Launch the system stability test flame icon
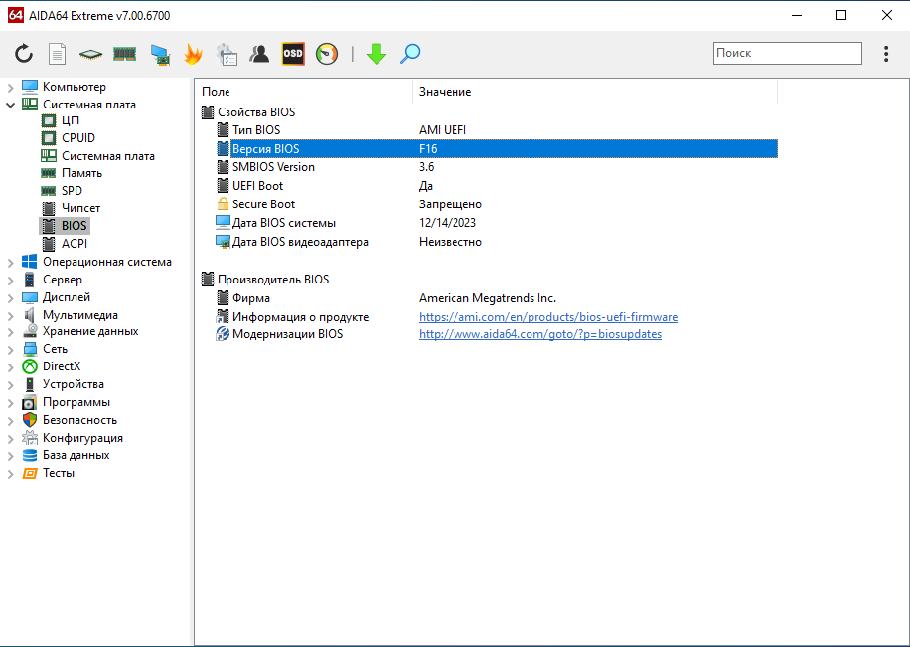This screenshot has width=910, height=647. 193,54
